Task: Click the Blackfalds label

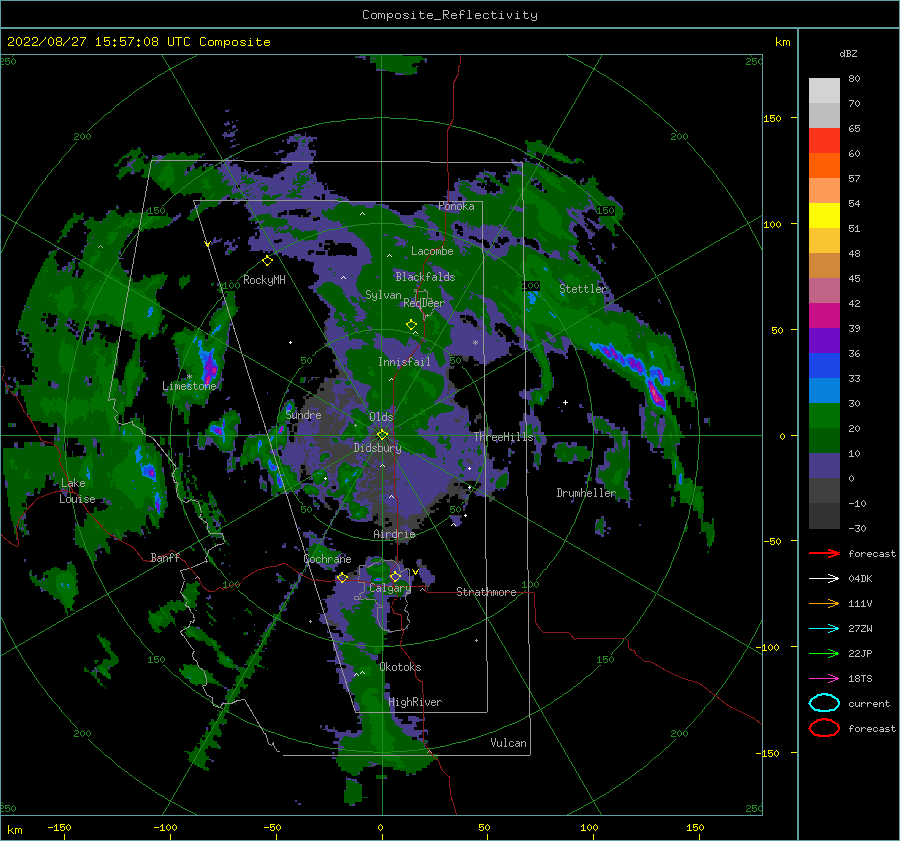Action: pos(425,277)
